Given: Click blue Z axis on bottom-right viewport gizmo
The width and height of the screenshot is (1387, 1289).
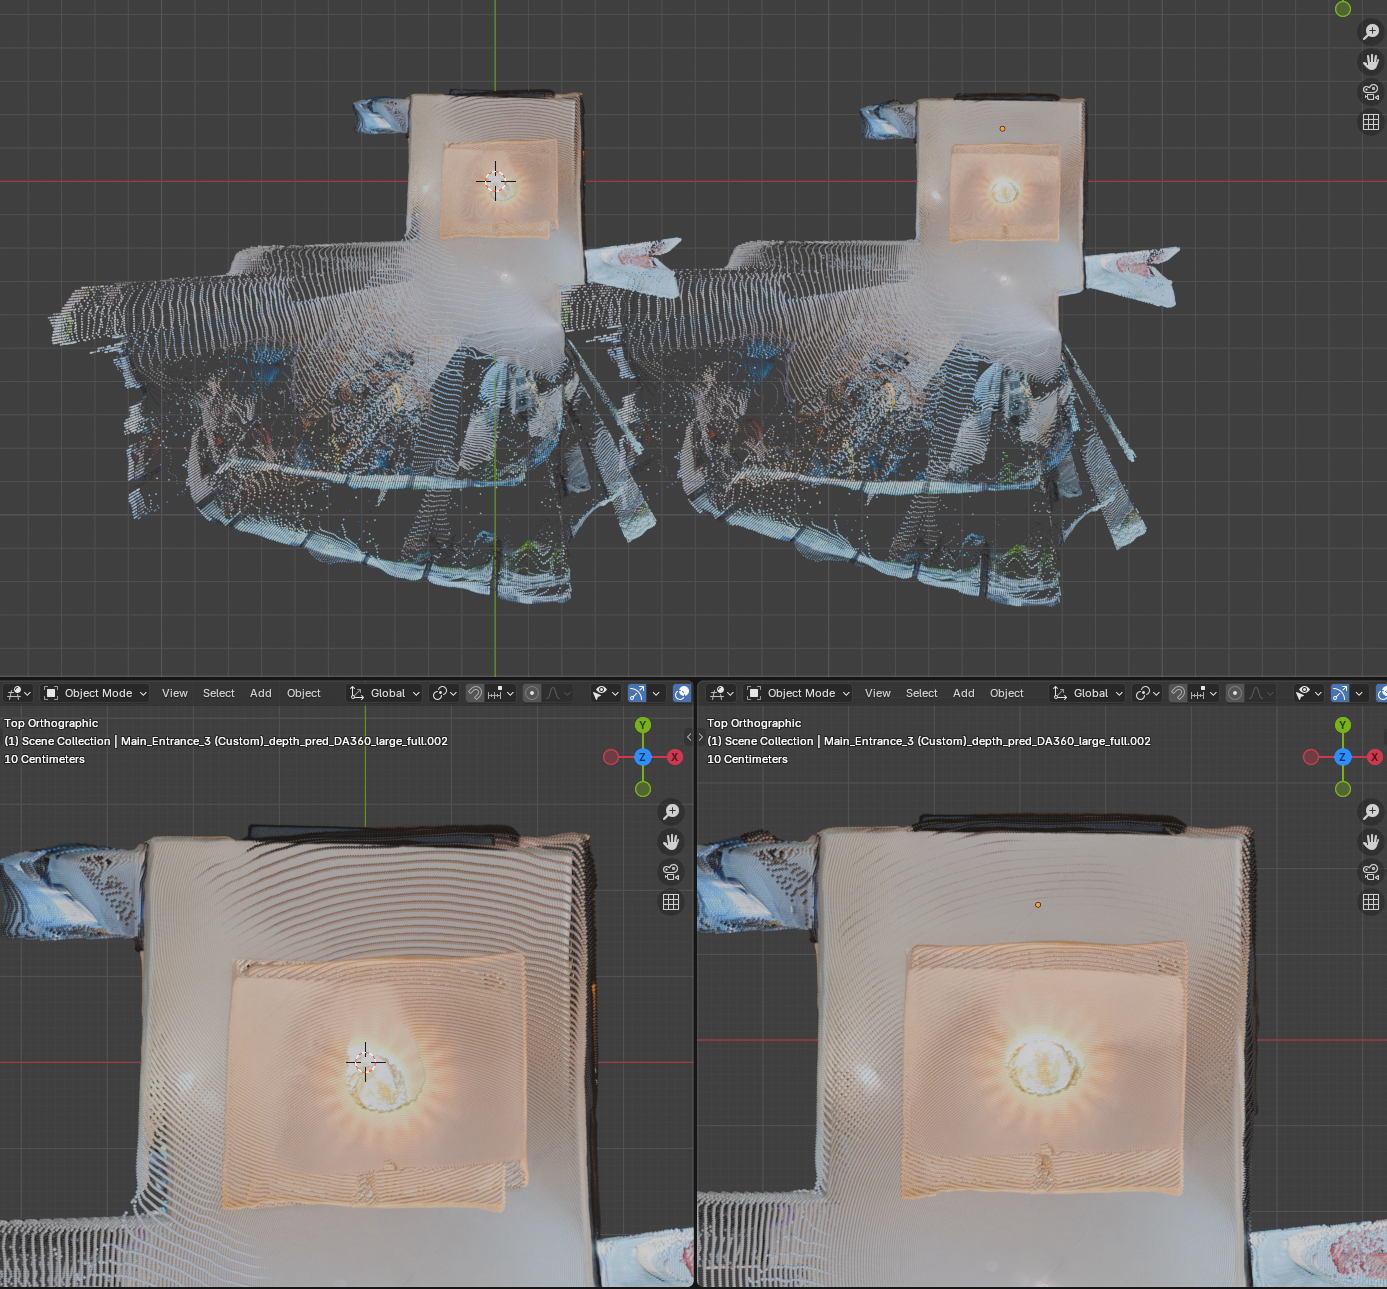Looking at the screenshot, I should coord(1343,757).
